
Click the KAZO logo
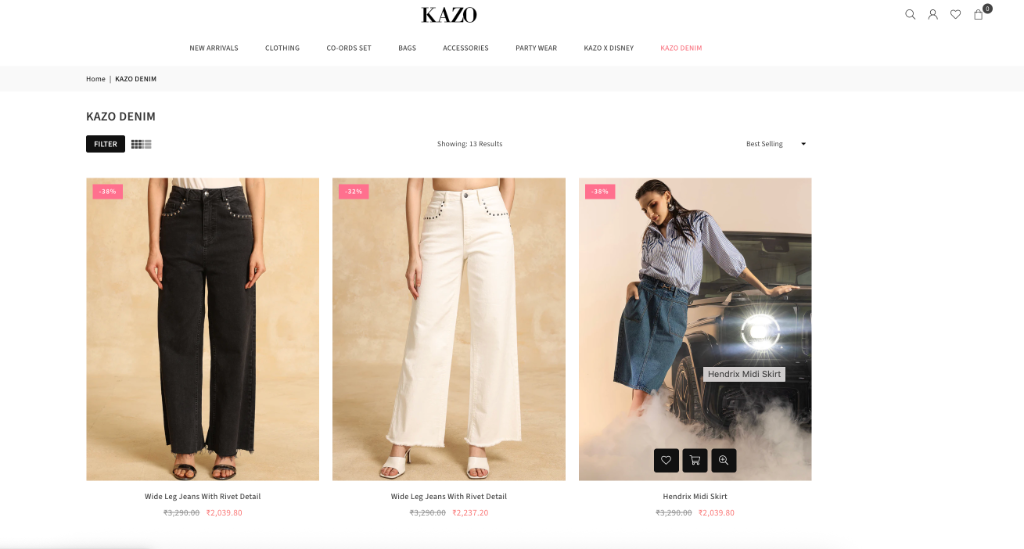449,15
